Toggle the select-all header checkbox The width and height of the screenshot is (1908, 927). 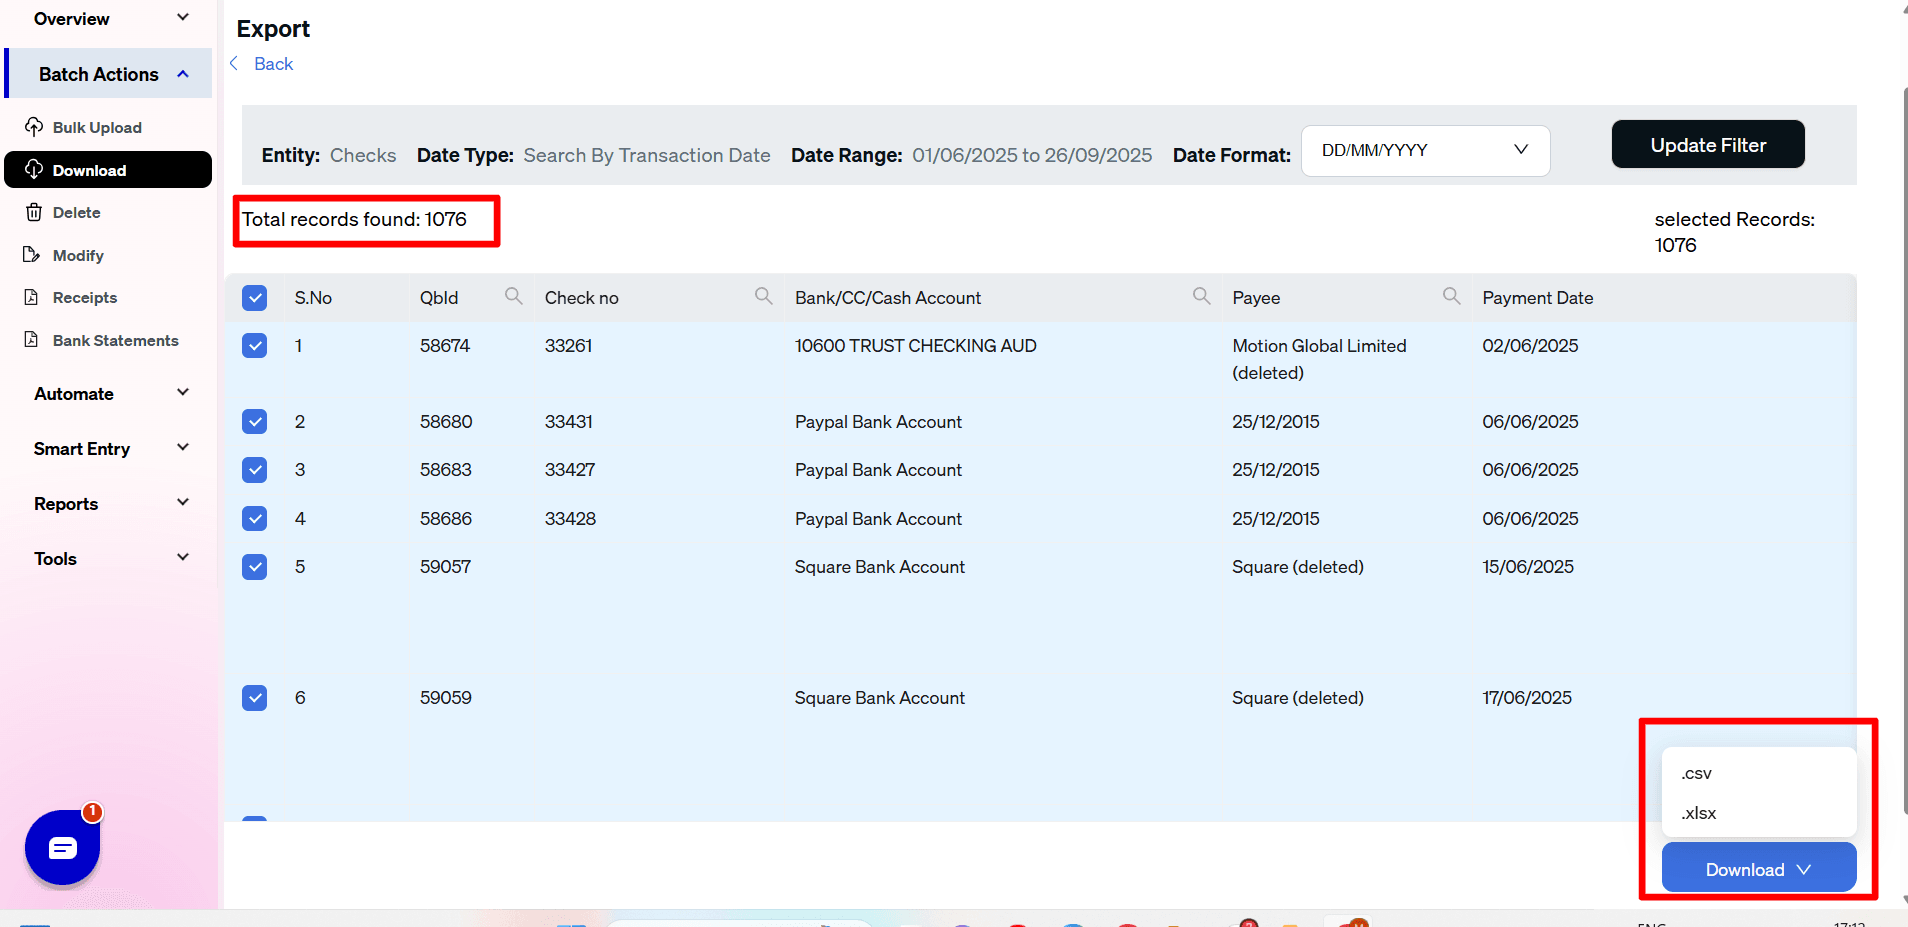tap(255, 298)
